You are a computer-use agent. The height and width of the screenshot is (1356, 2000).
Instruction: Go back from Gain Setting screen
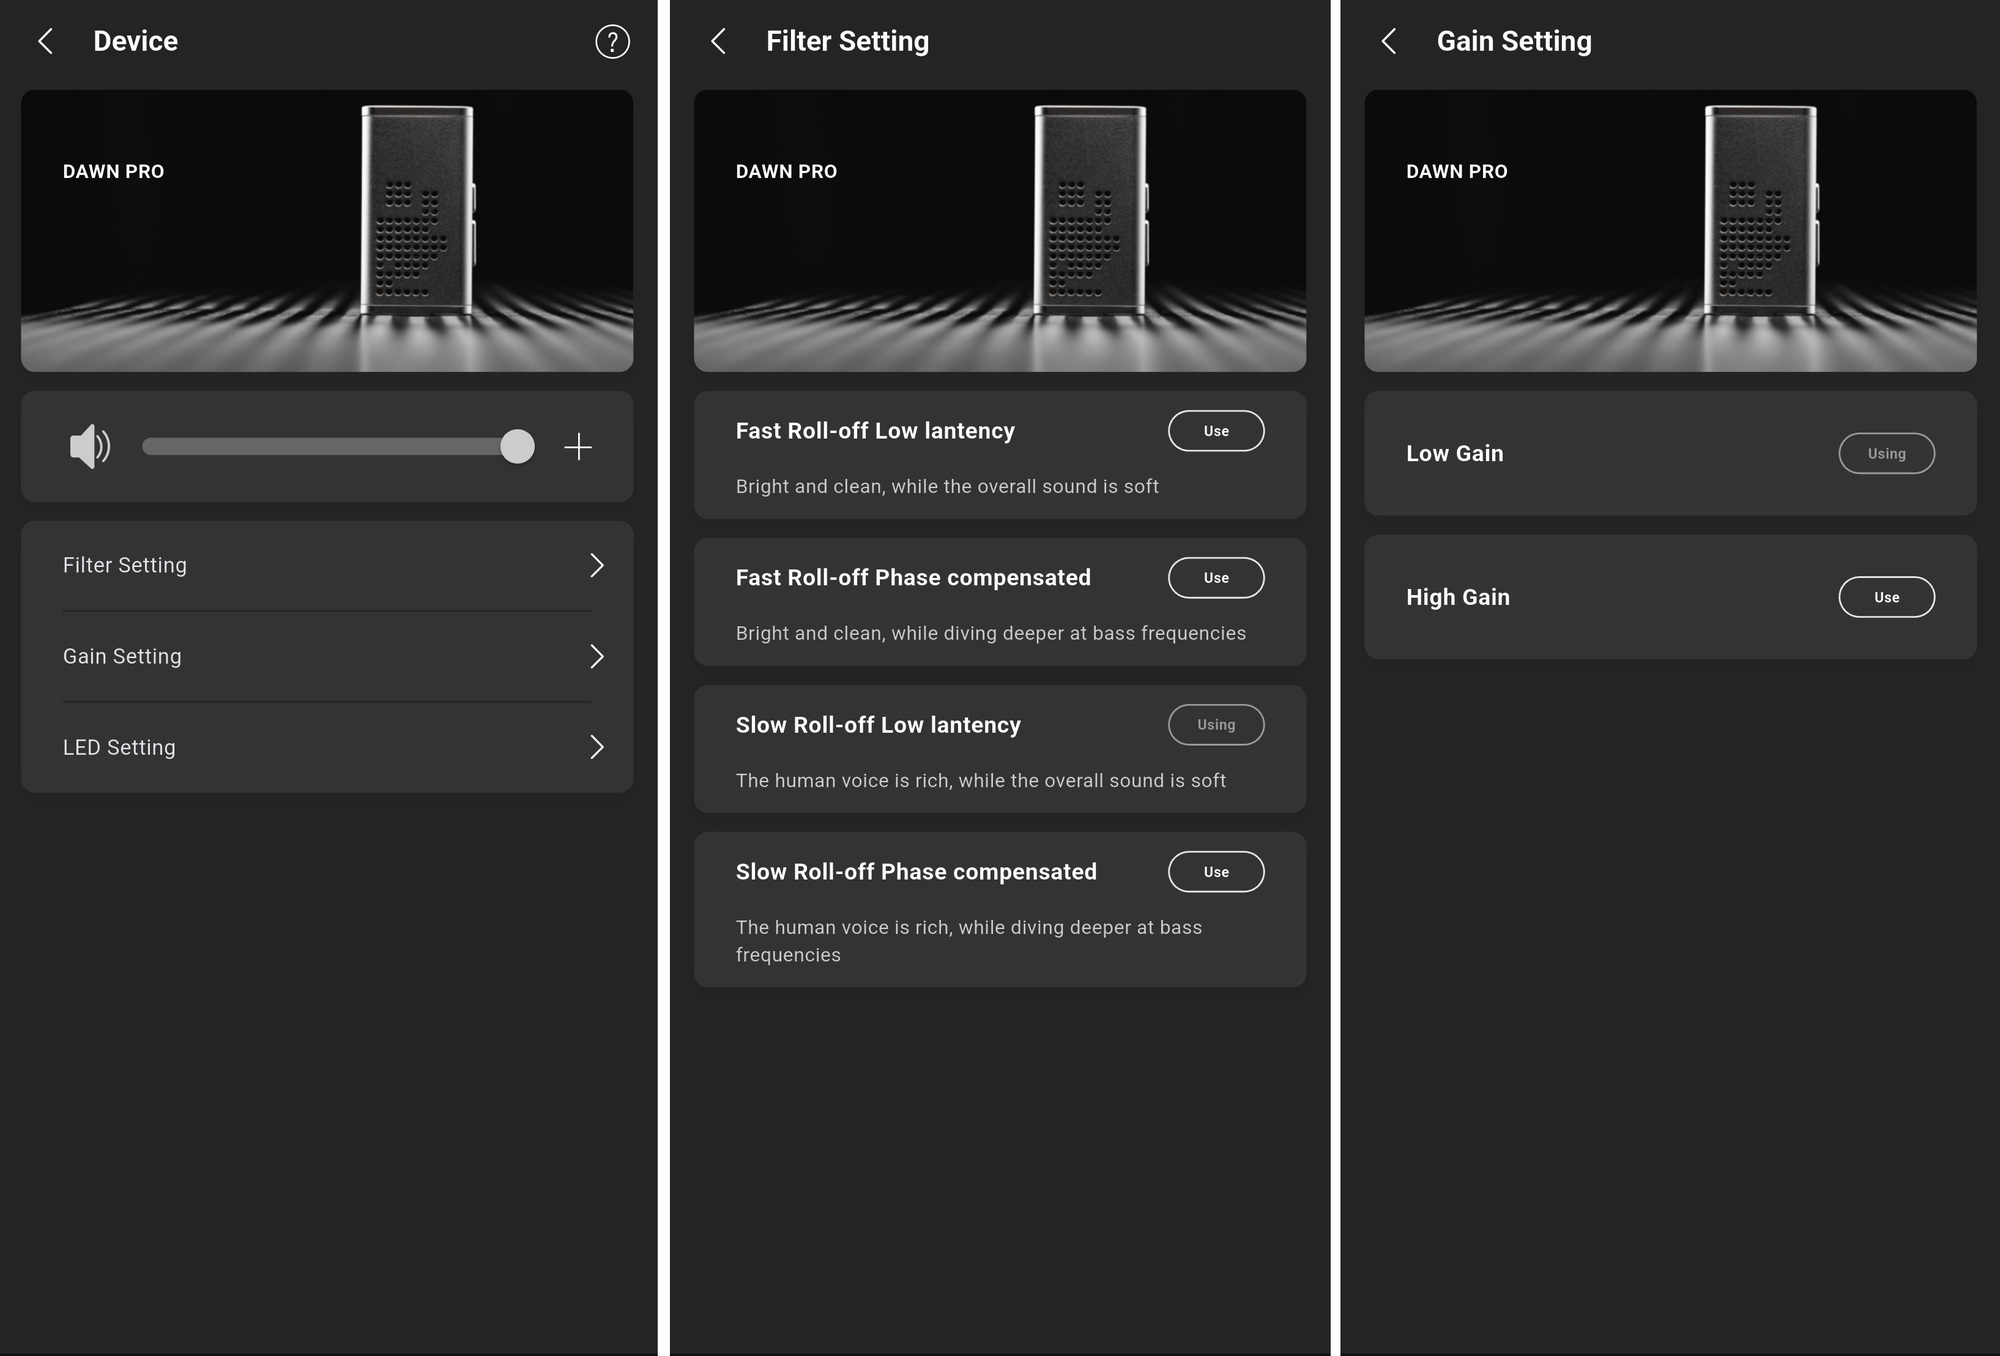pos(1389,41)
